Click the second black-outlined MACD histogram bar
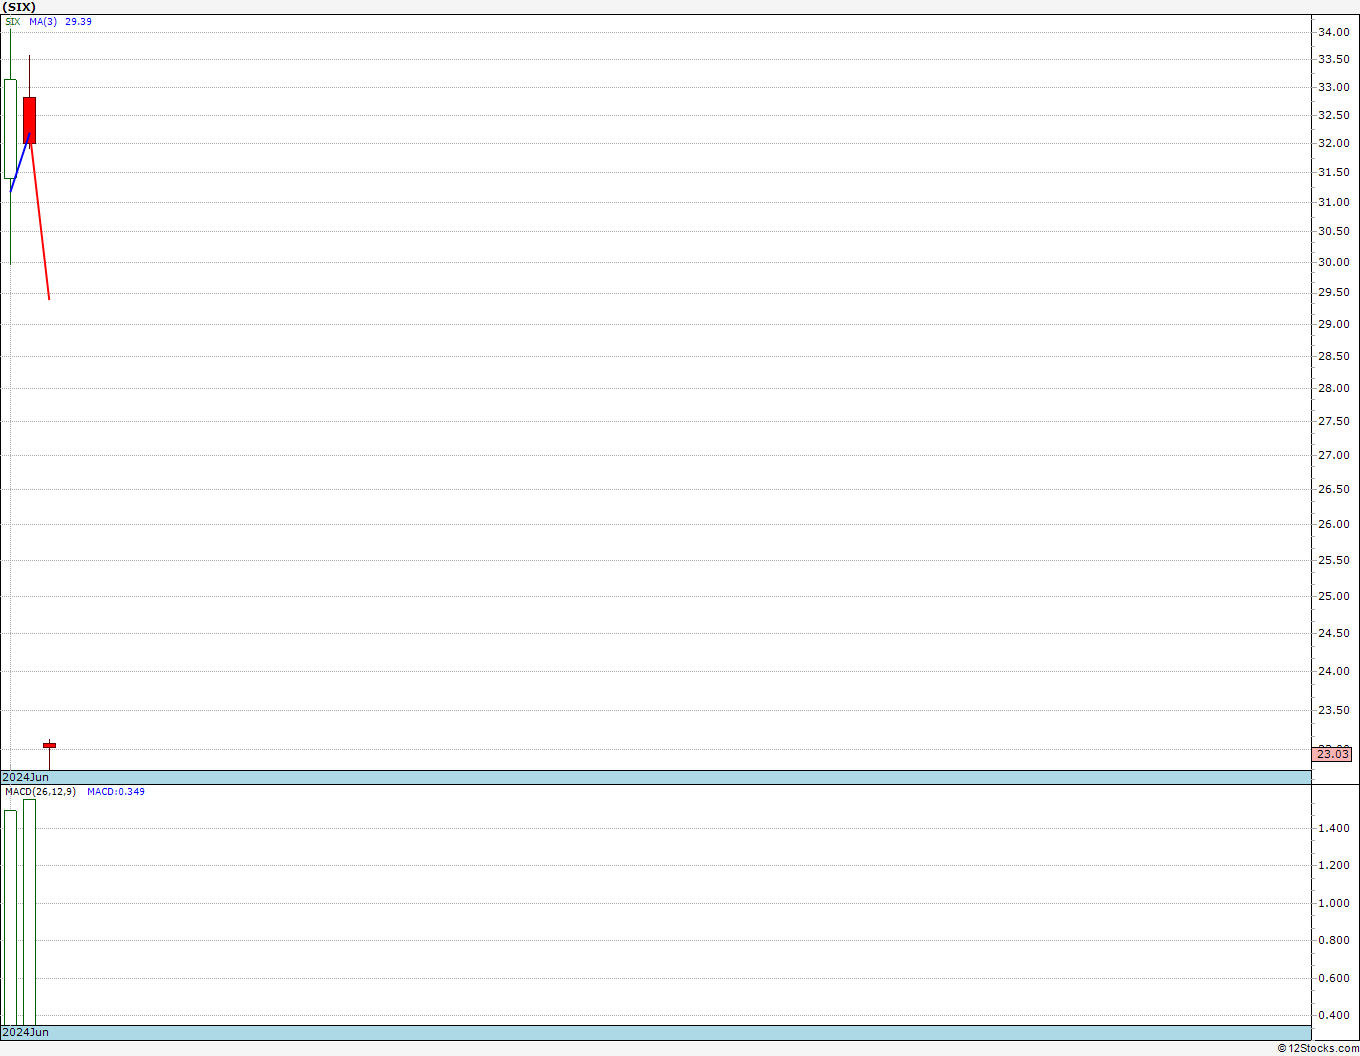1360x1056 pixels. [30, 912]
